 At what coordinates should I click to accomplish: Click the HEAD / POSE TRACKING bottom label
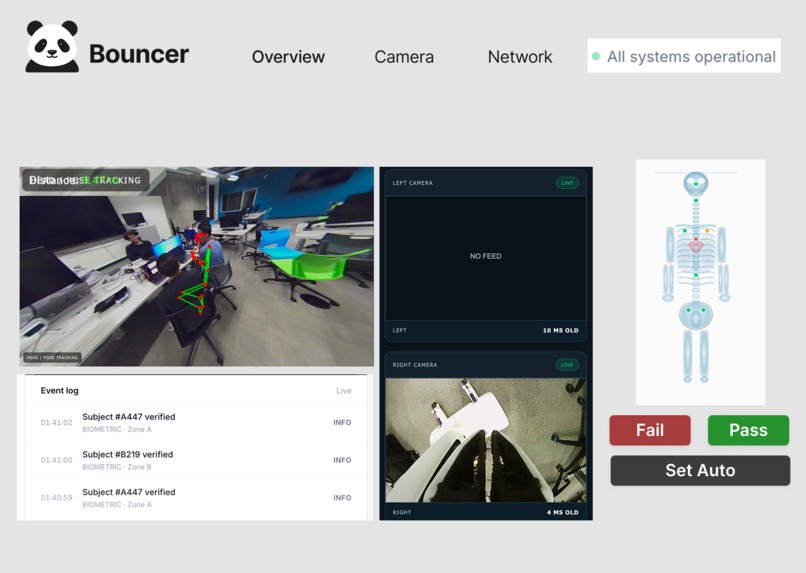[x=52, y=357]
